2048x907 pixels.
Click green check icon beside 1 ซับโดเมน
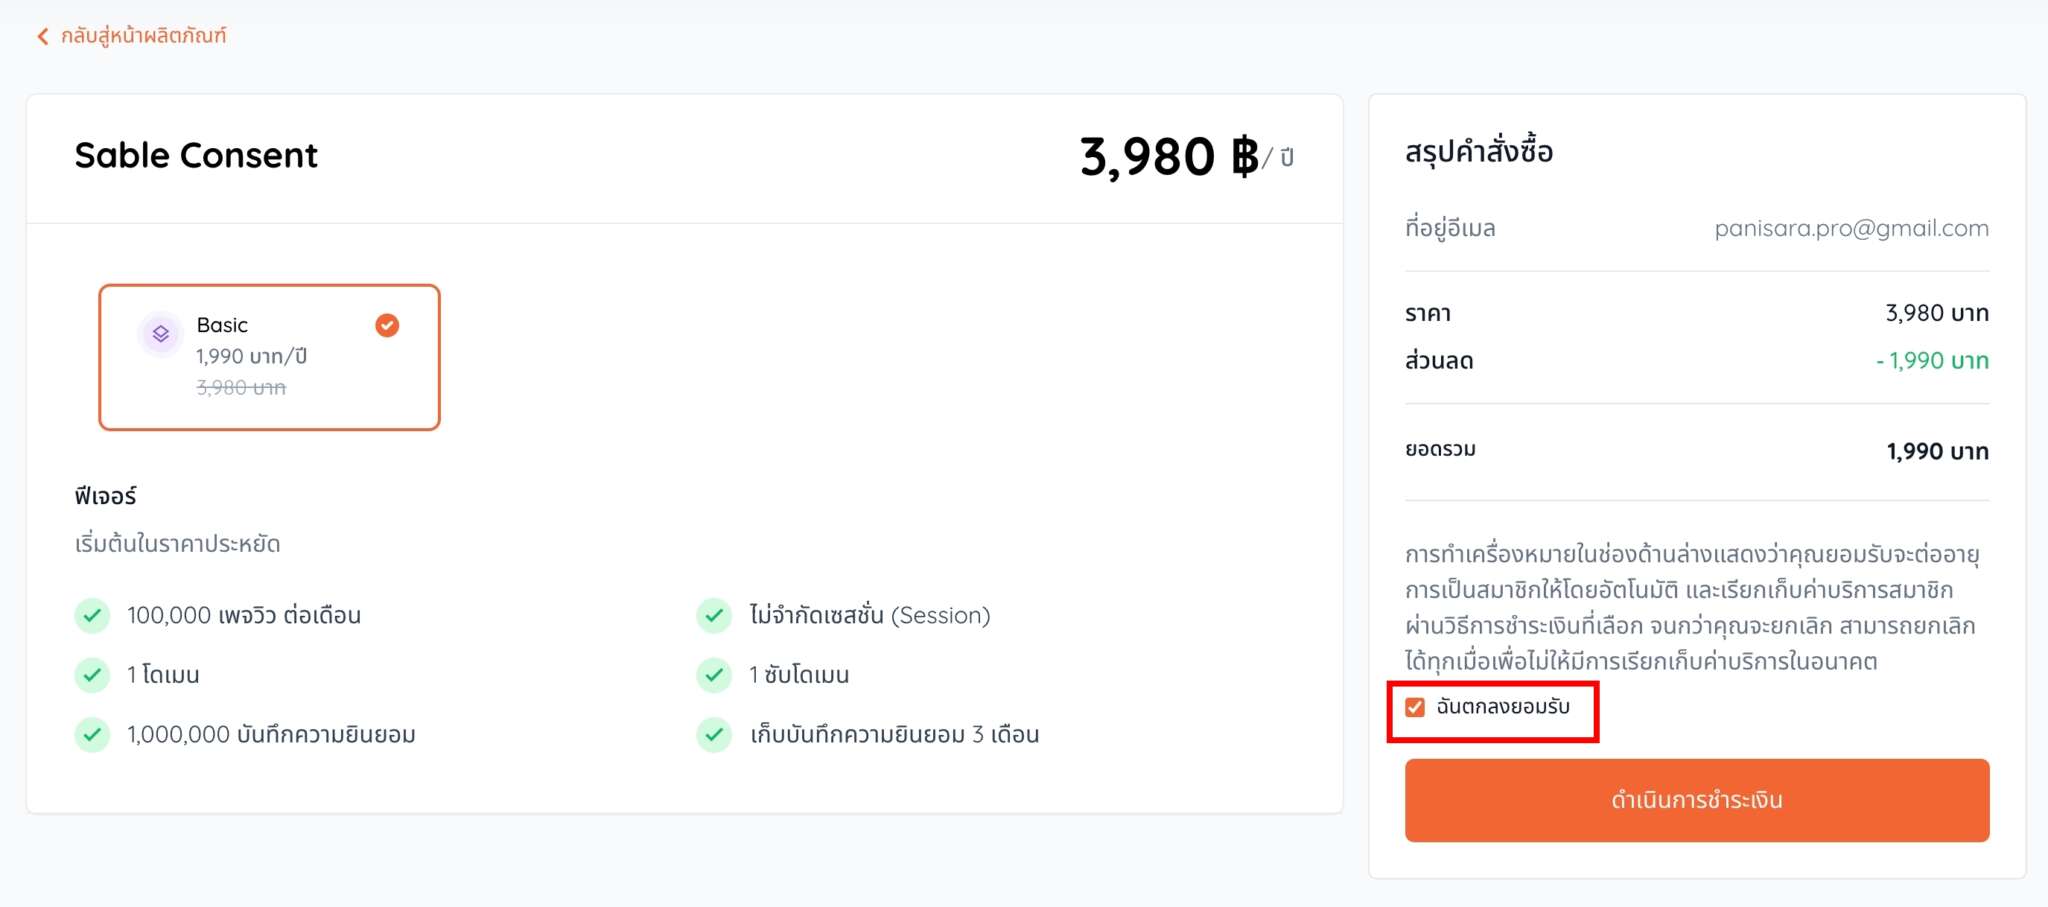[714, 675]
